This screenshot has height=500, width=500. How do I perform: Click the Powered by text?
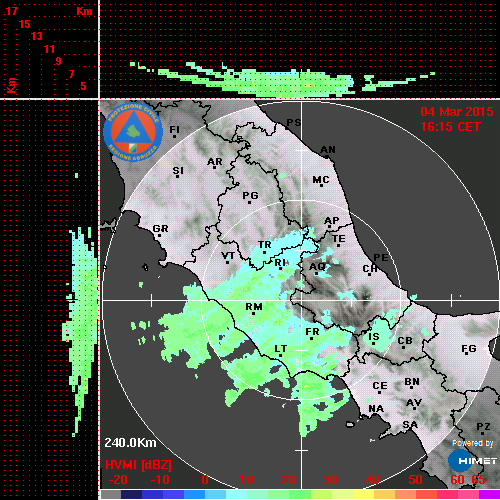pyautogui.click(x=472, y=443)
